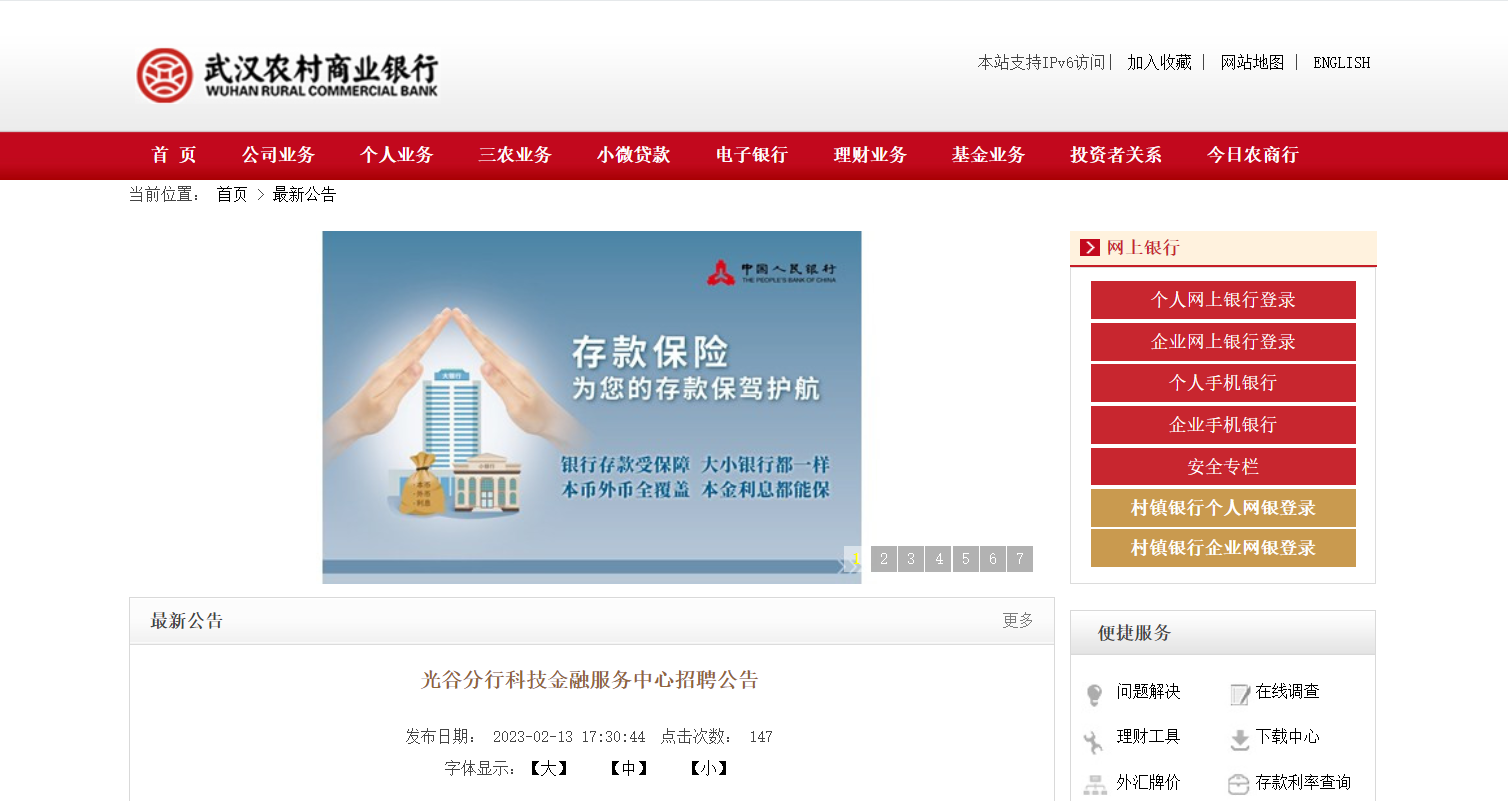This screenshot has width=1508, height=801.
Task: Select 今日农商行 in the navigation bar
Action: pyautogui.click(x=1253, y=155)
